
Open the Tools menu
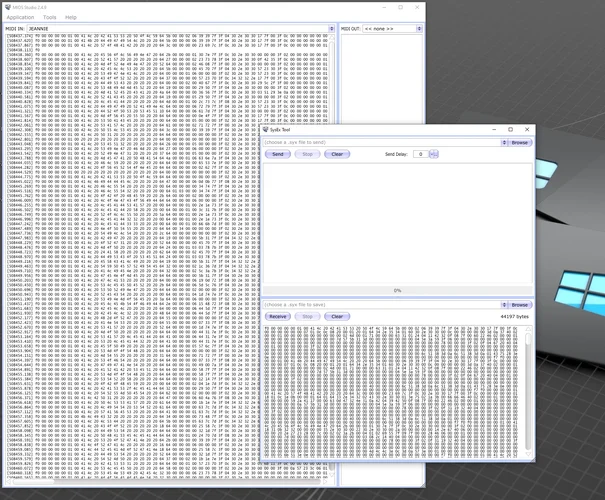tap(49, 17)
